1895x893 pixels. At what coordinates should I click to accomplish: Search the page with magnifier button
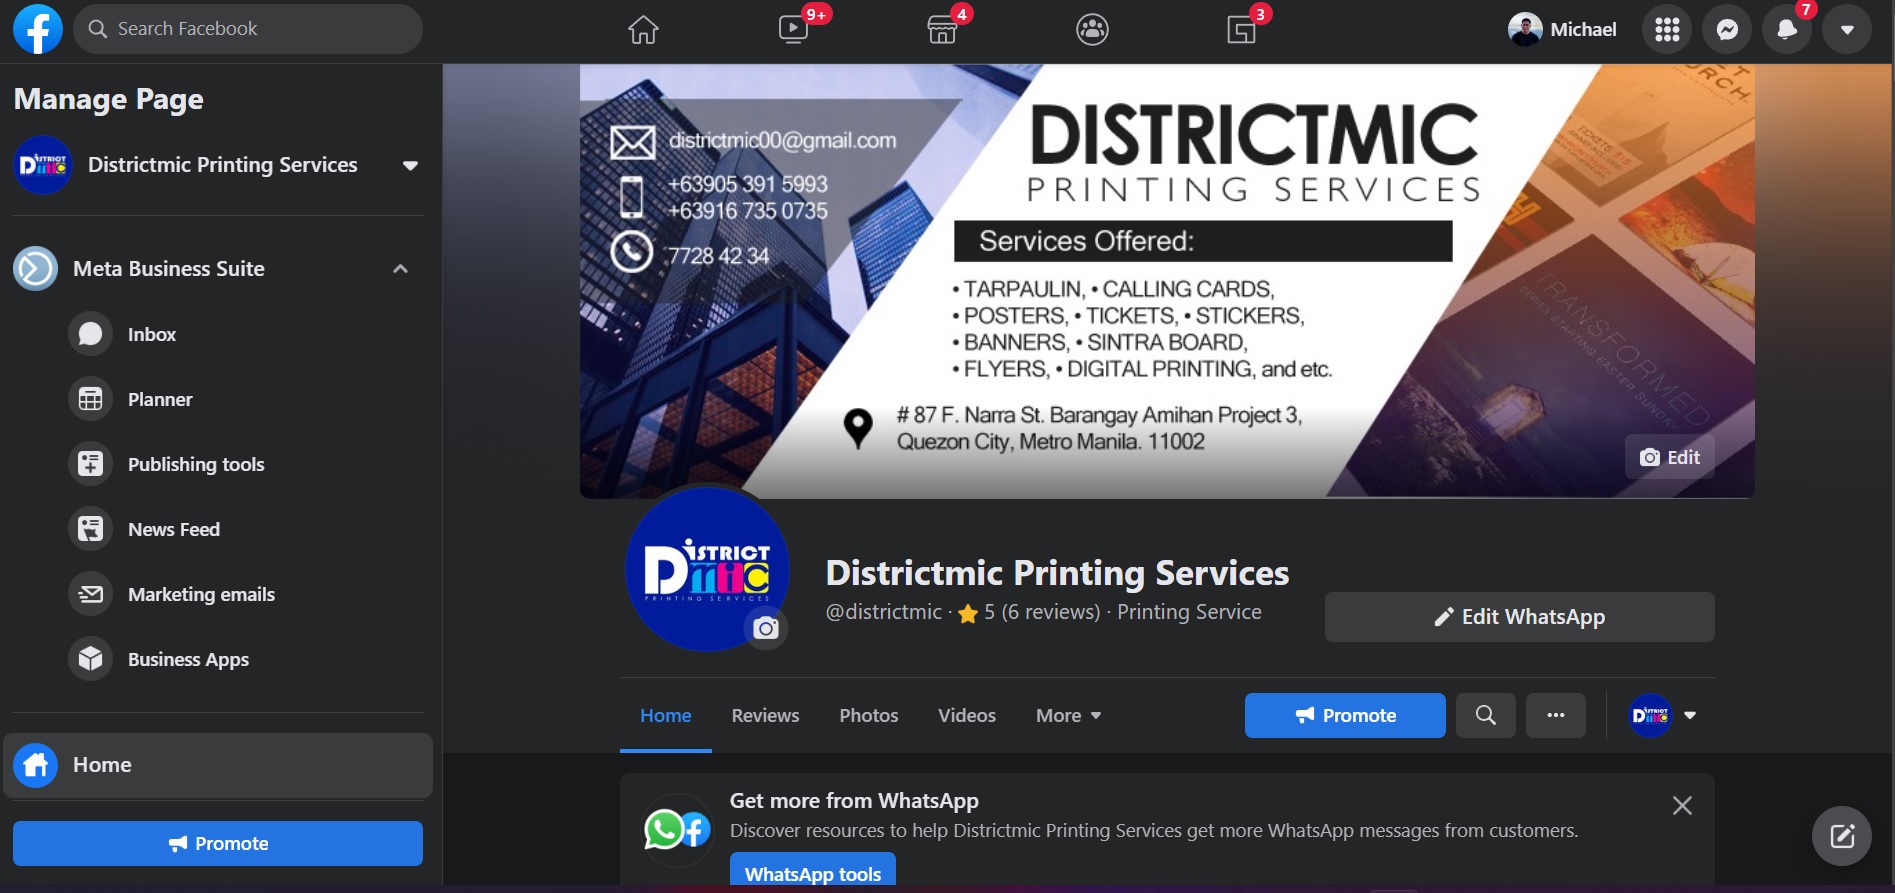(x=1486, y=716)
